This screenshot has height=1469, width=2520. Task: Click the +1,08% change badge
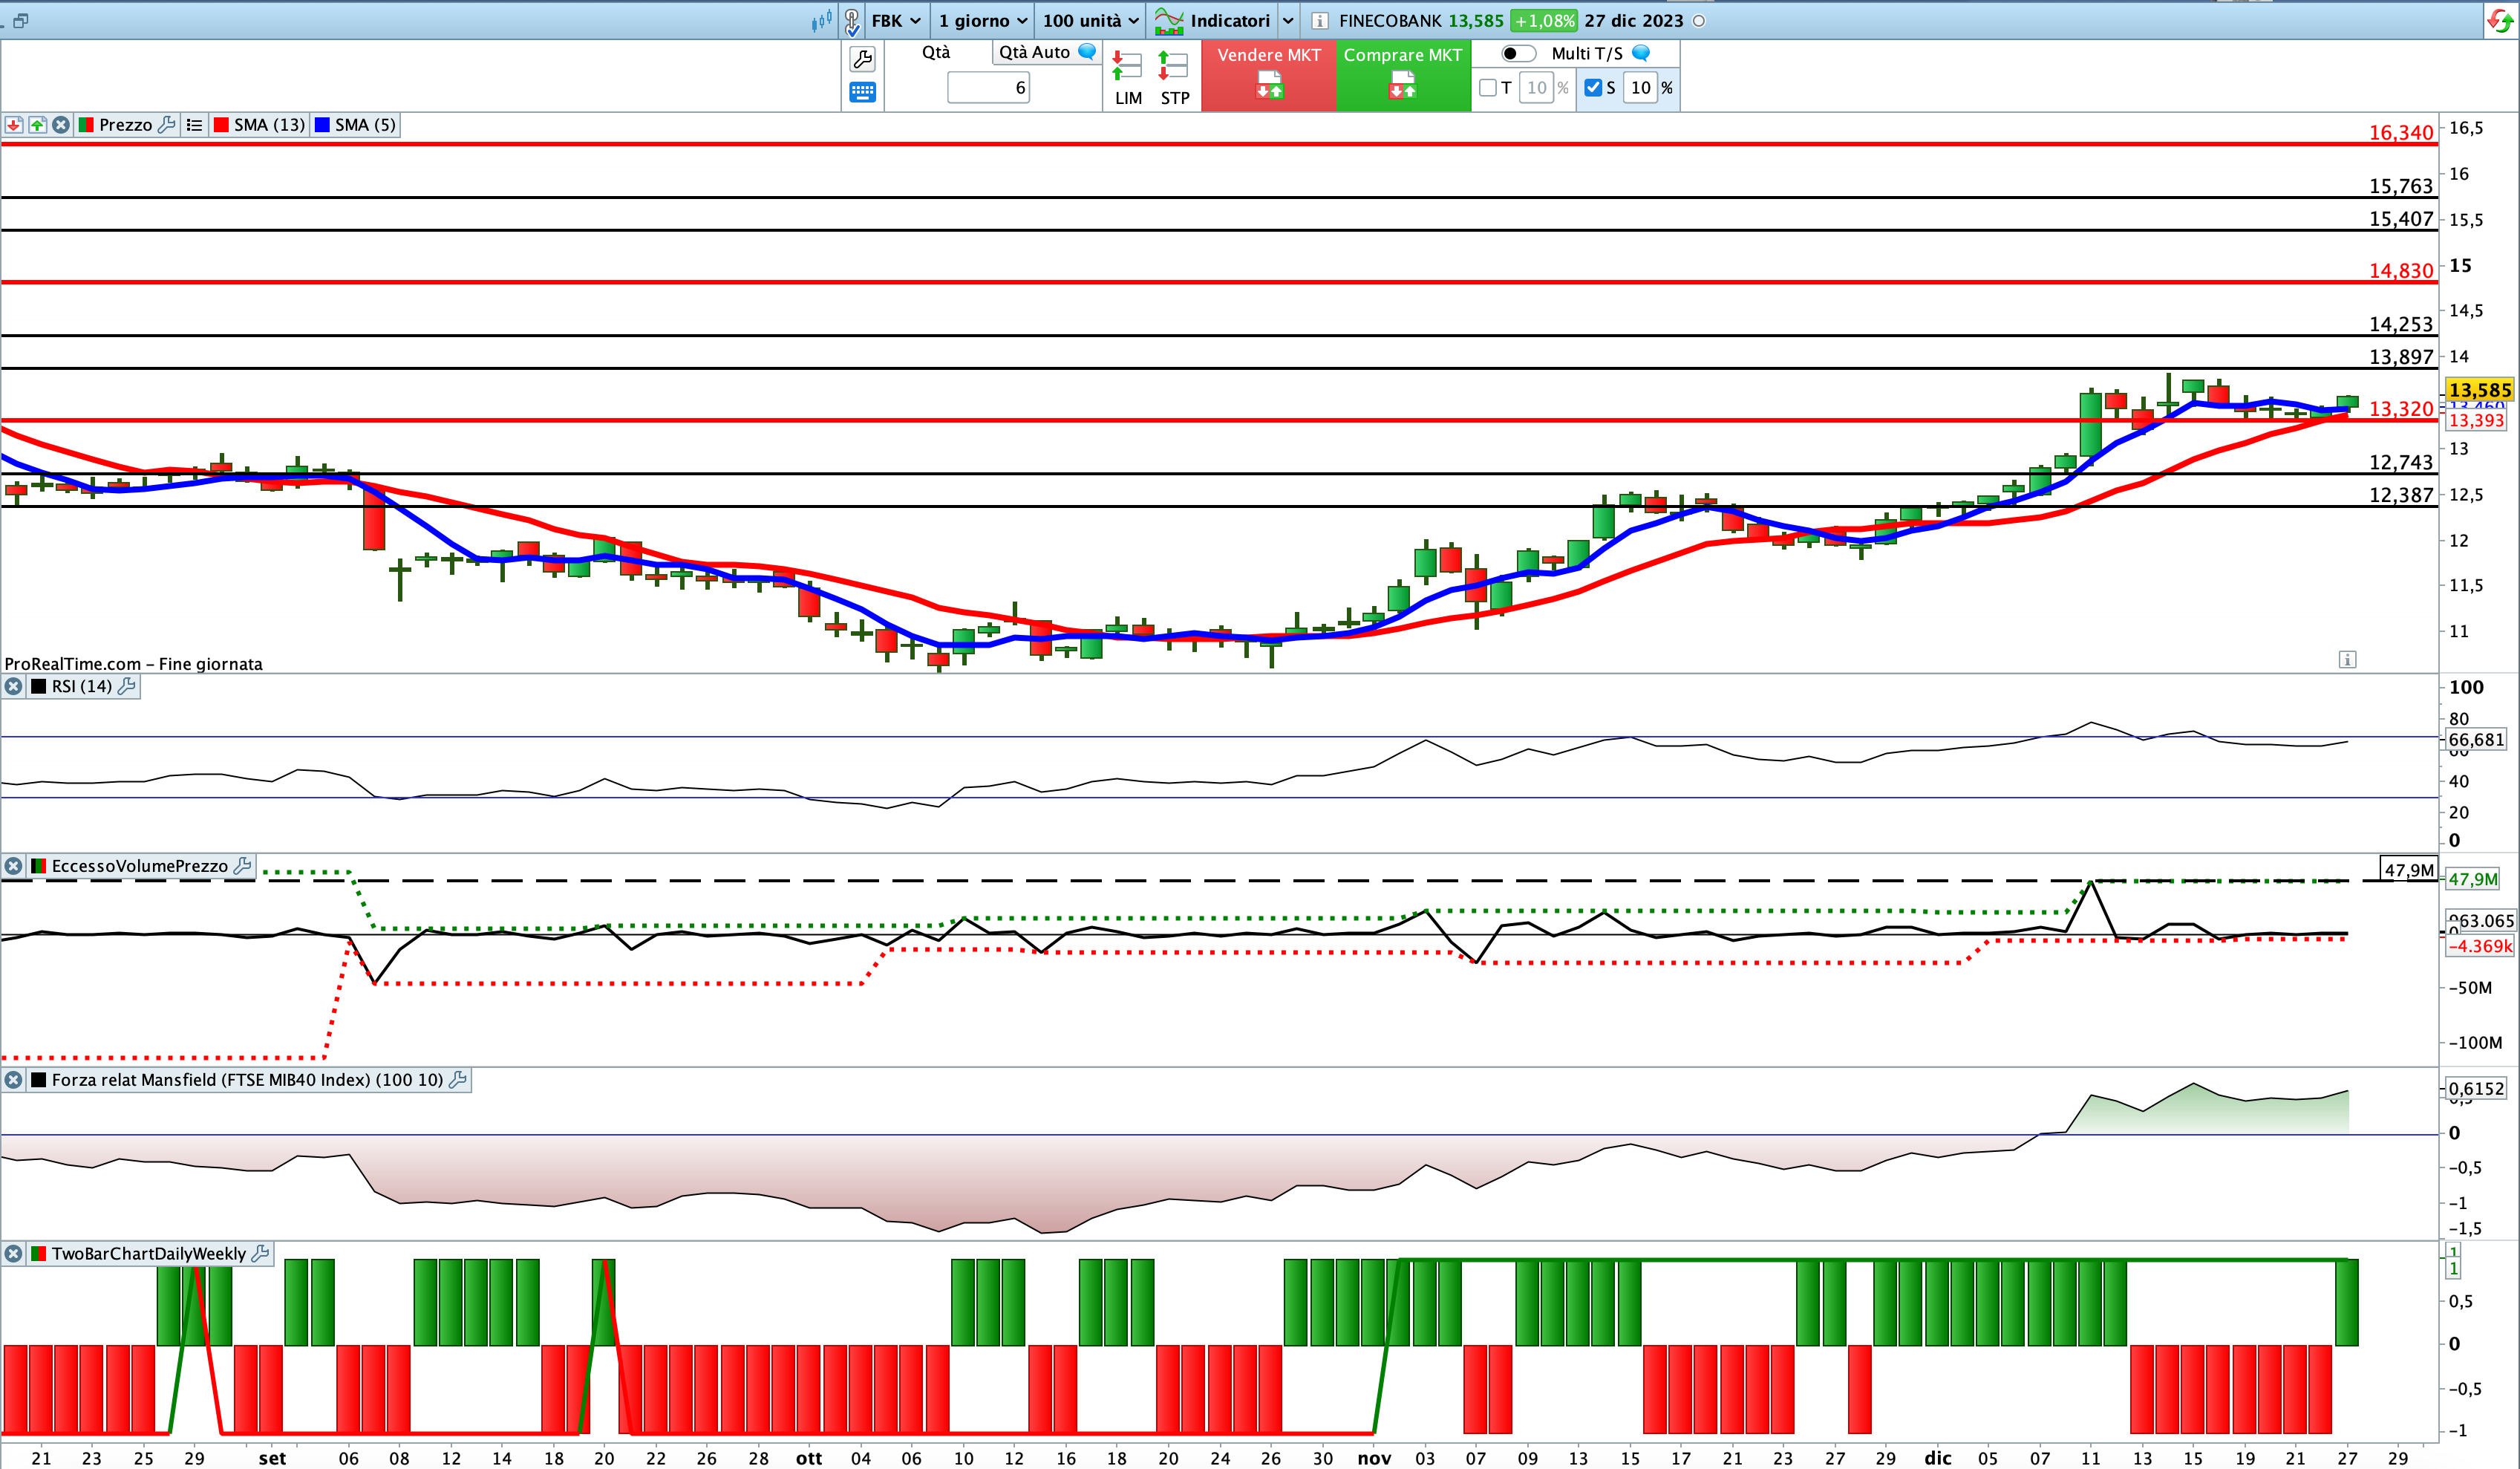point(1543,21)
